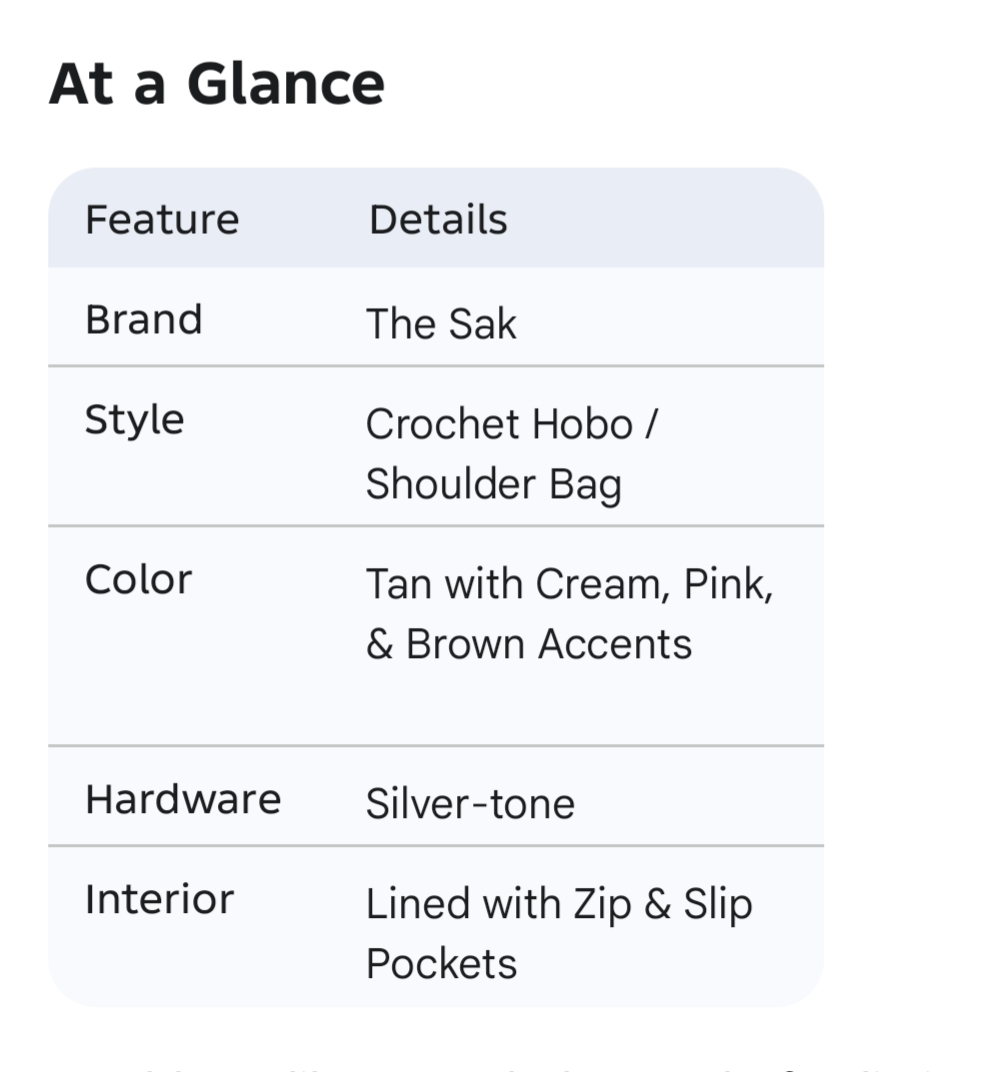The width and height of the screenshot is (1008, 1072).
Task: Click the "Brand" row label
Action: click(x=144, y=320)
